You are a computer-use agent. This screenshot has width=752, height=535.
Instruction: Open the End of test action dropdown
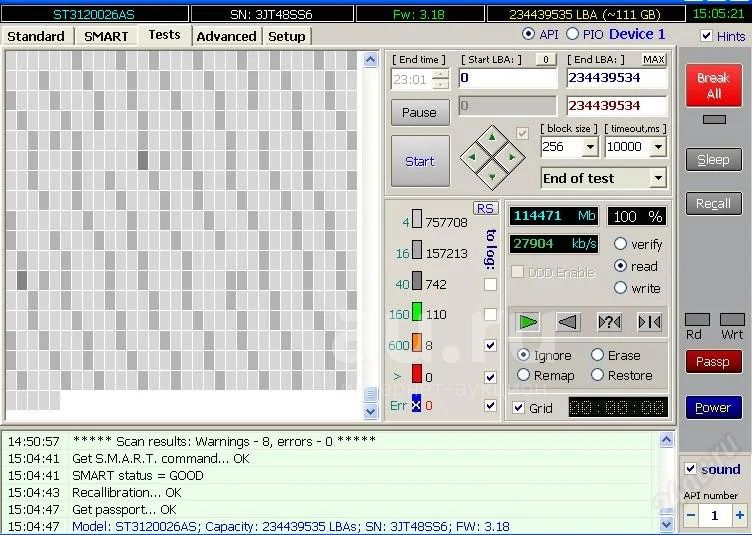tap(658, 178)
